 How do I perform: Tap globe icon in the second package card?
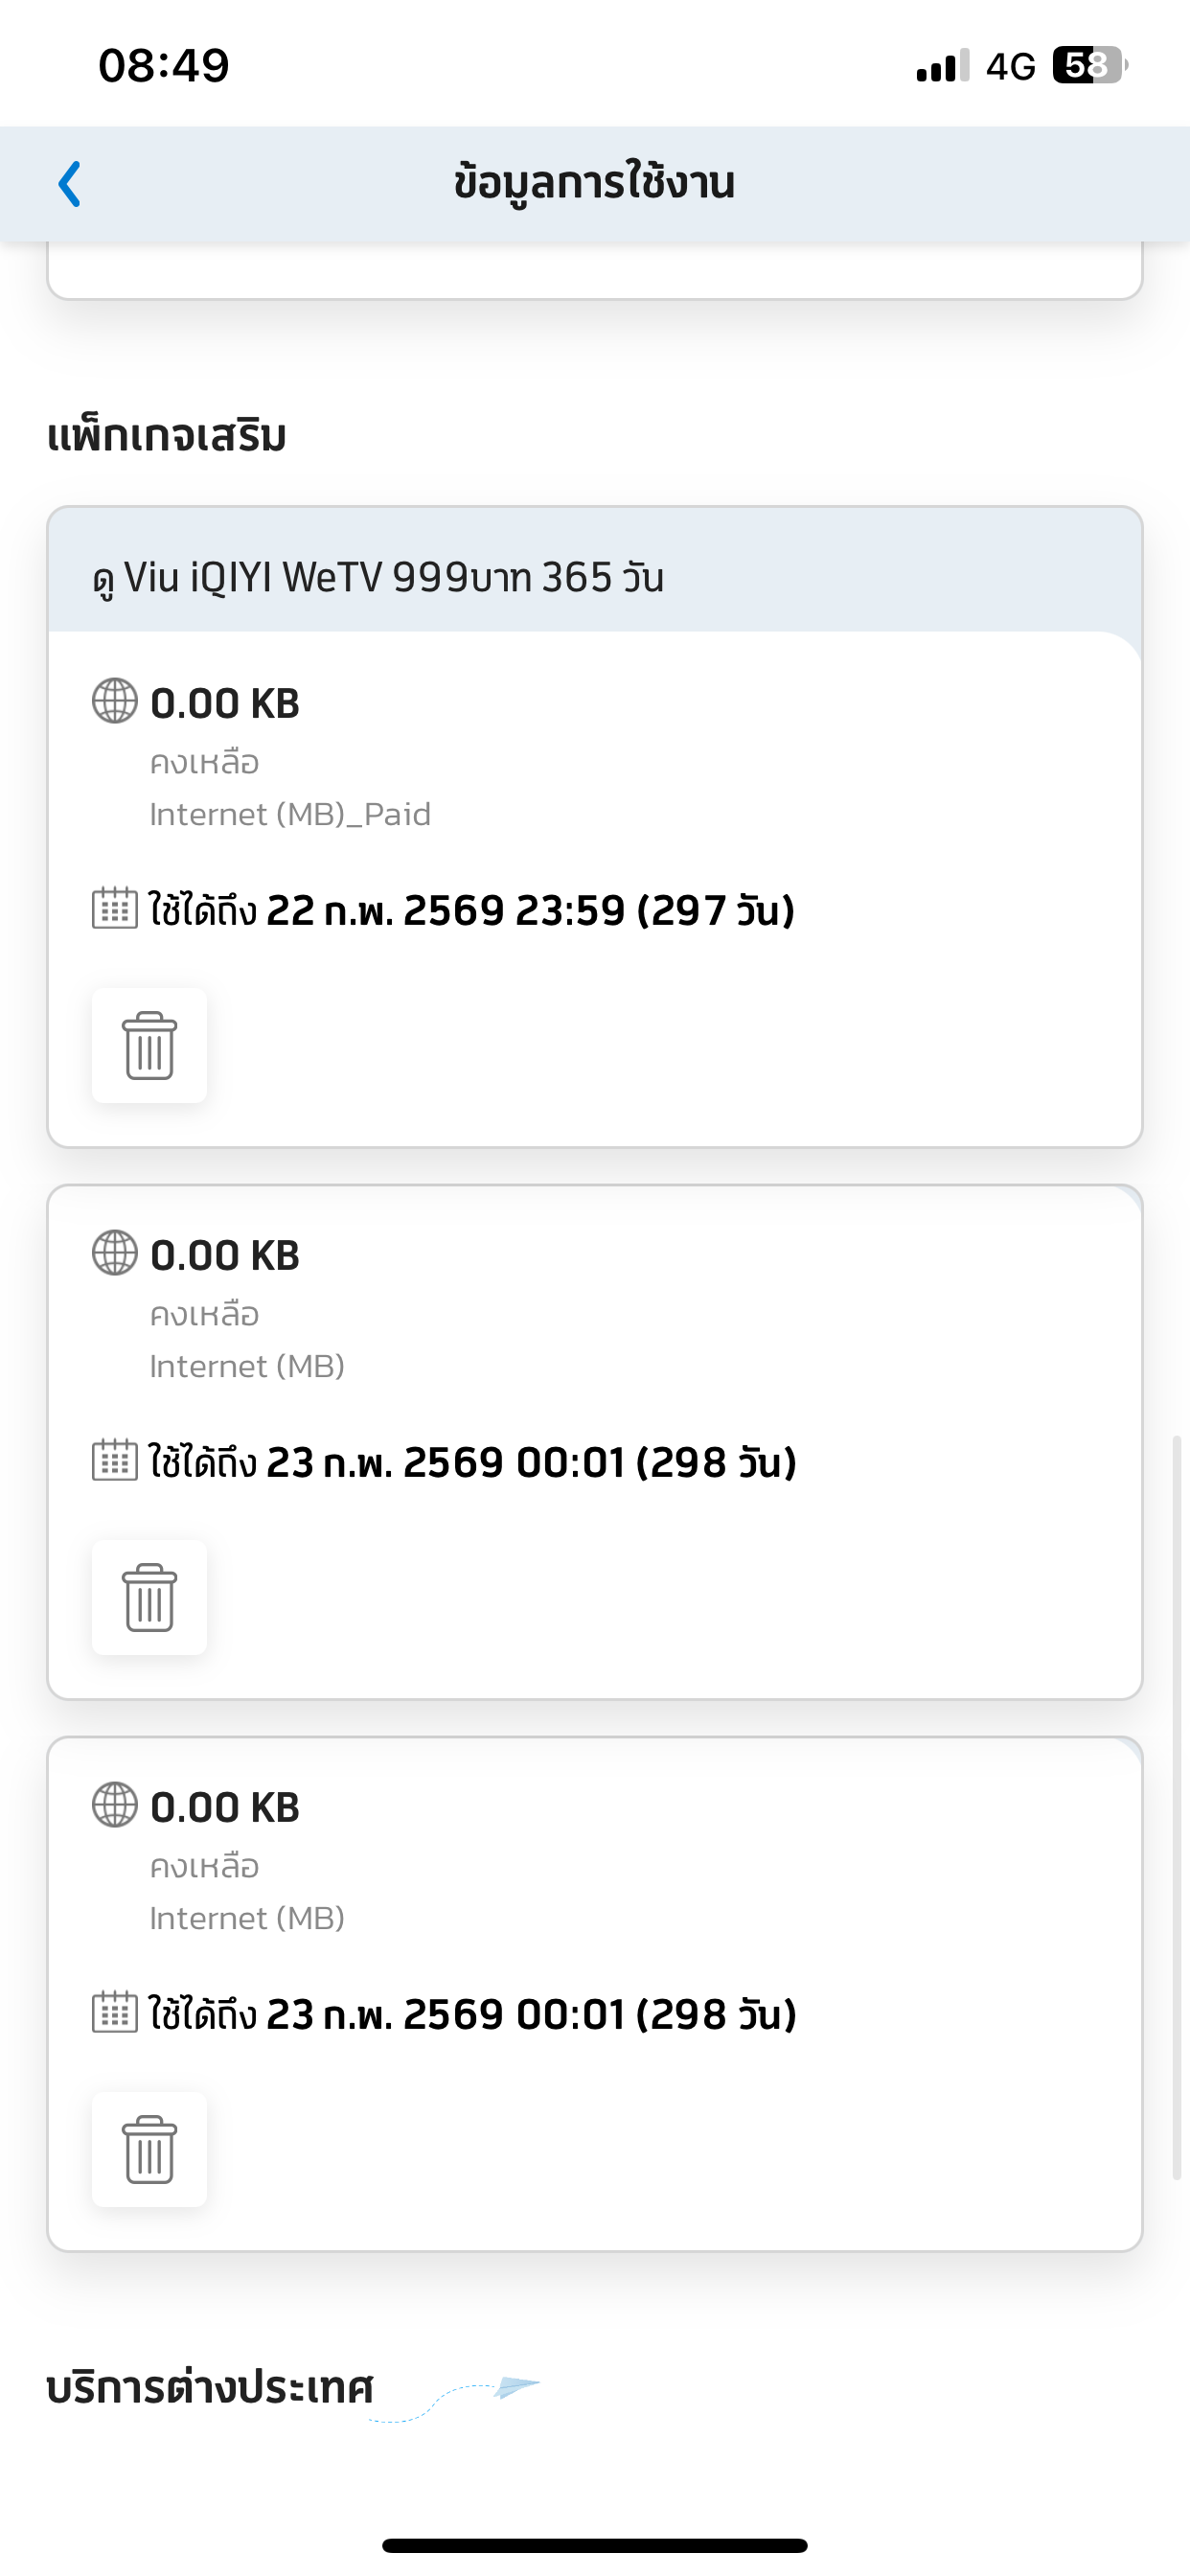coord(115,1252)
